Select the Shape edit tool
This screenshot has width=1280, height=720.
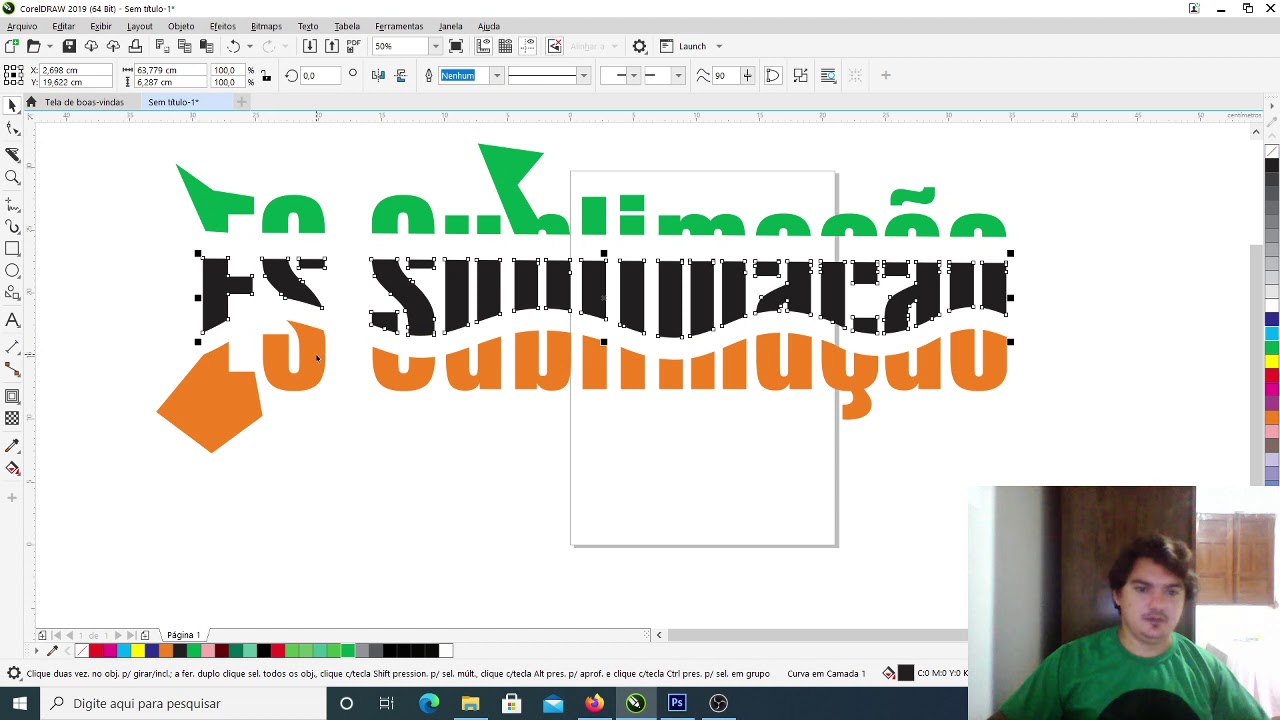pos(12,129)
